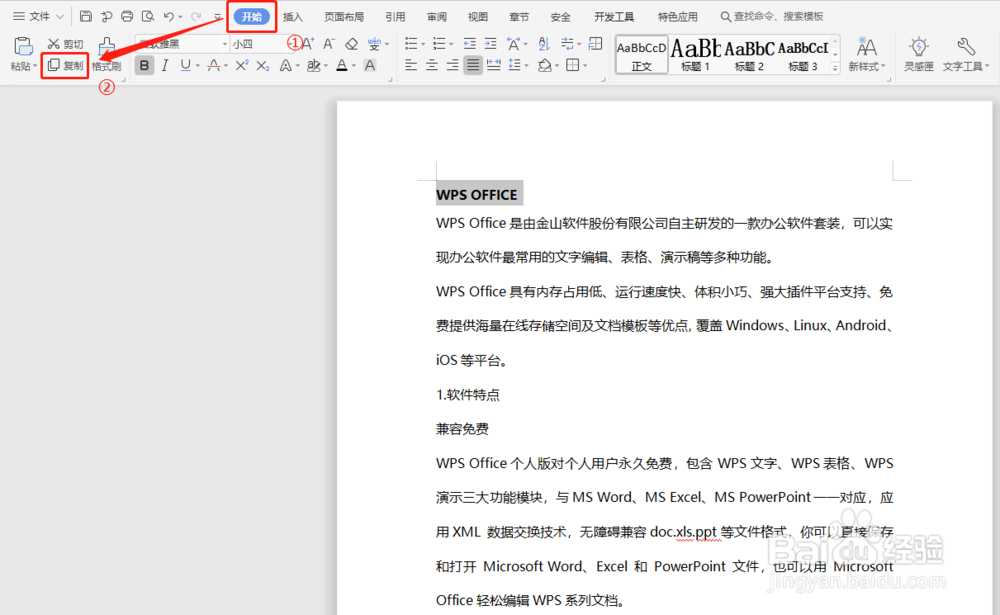Viewport: 1000px width, 615px height.
Task: Apply text highlight color
Action: coord(313,66)
